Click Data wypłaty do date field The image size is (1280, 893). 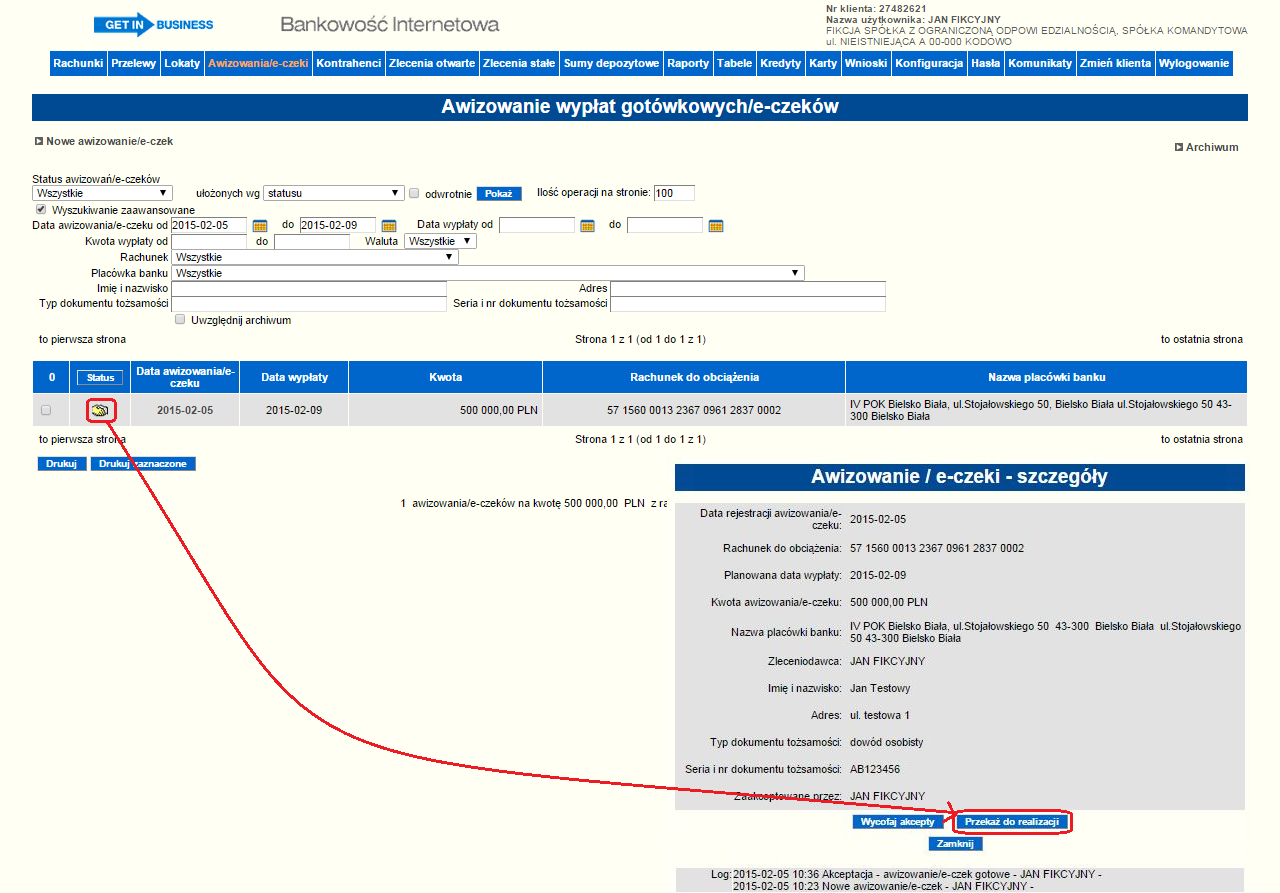pos(665,226)
